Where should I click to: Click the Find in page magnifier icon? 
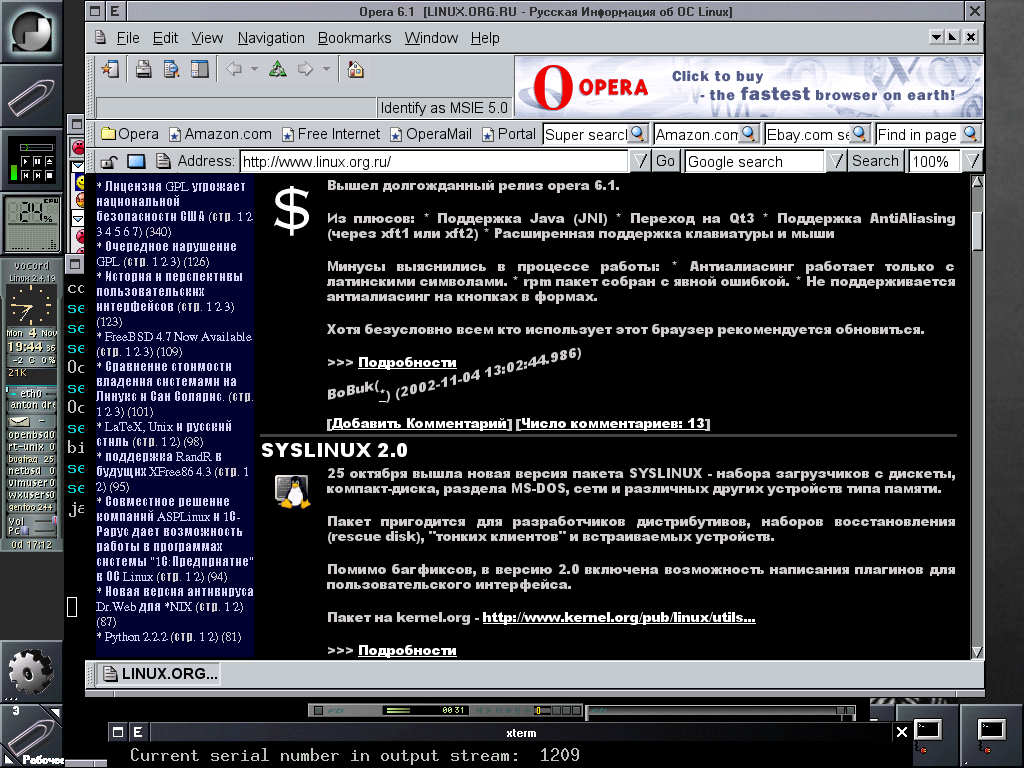click(970, 134)
